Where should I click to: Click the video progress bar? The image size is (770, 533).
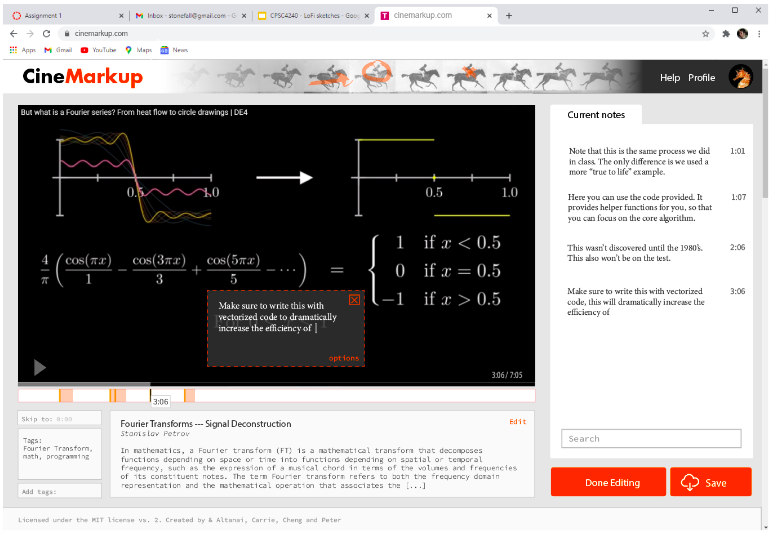[x=276, y=384]
